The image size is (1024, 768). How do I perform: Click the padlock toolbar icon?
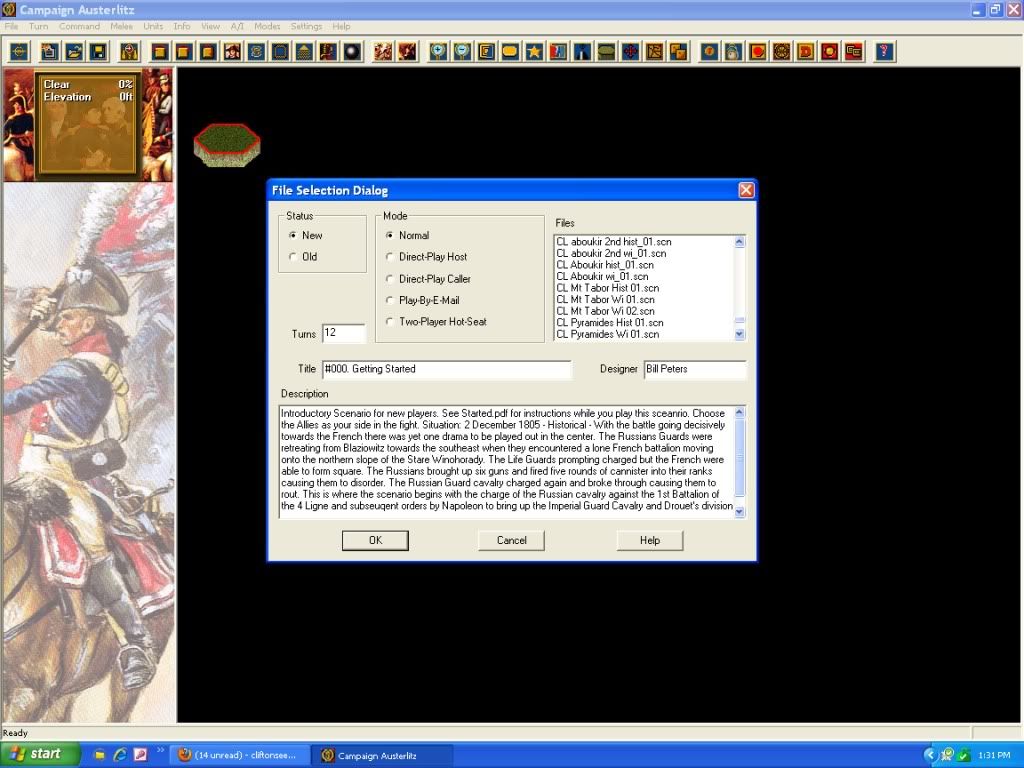click(x=733, y=52)
